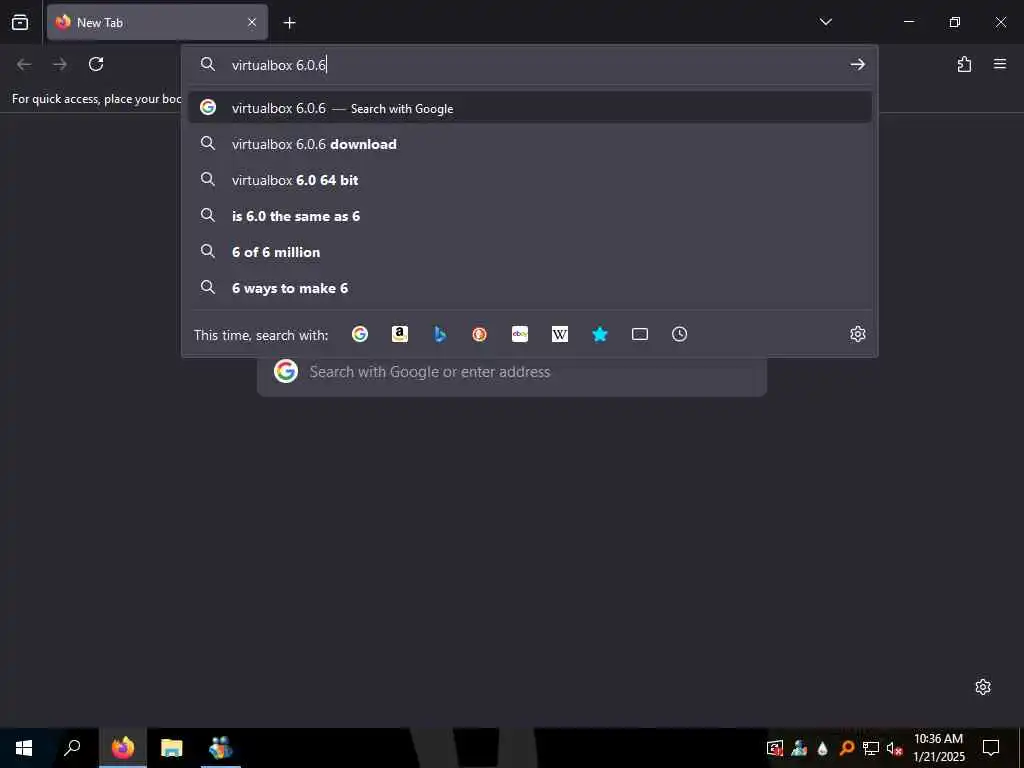Search this time with eBay icon
The image size is (1024, 768).
coord(520,334)
